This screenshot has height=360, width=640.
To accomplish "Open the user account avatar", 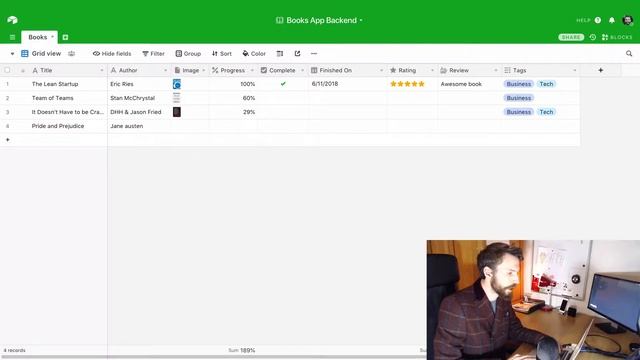I will click(628, 20).
